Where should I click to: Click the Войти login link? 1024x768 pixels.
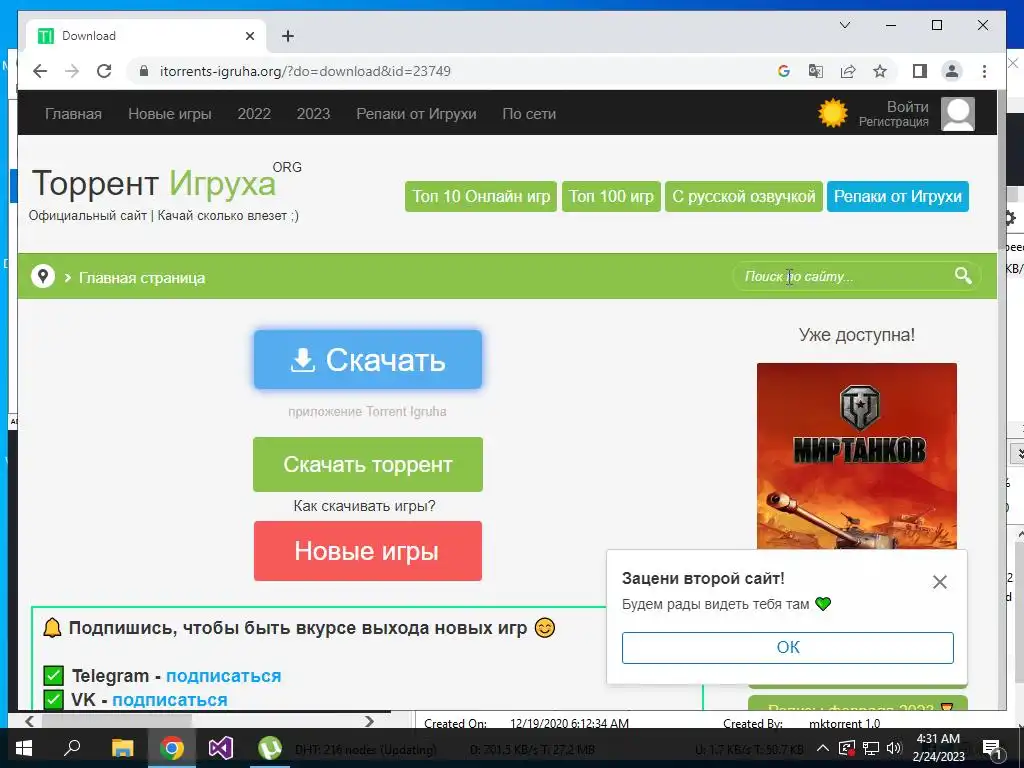coord(907,106)
